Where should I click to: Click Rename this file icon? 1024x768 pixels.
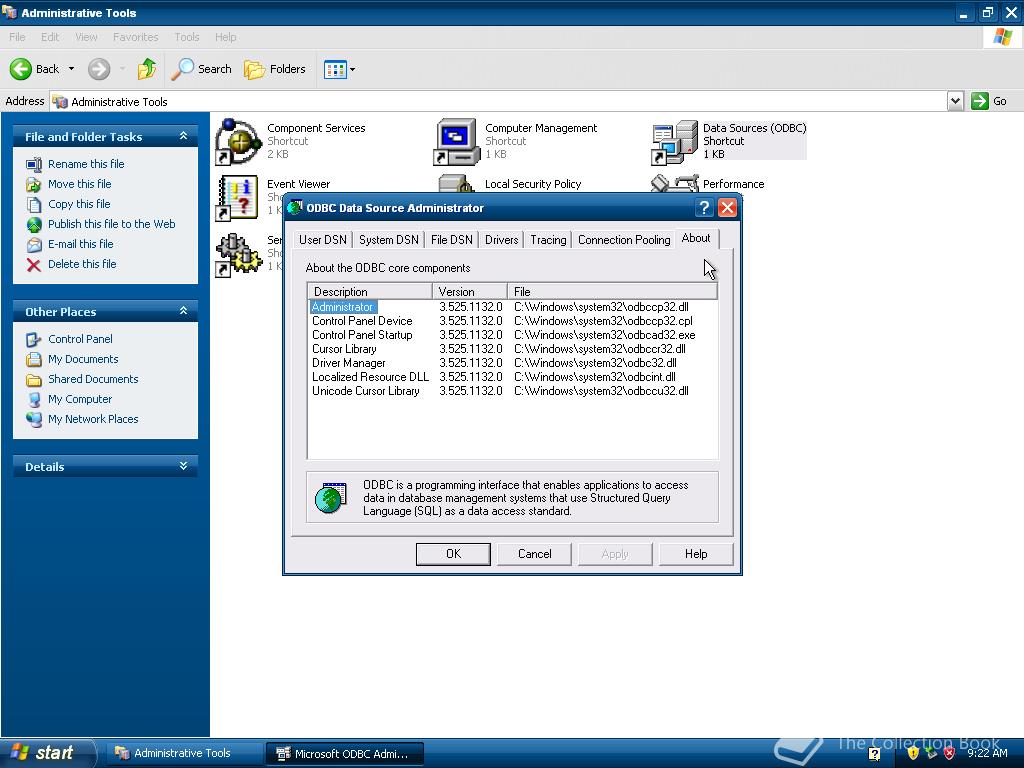(34, 165)
